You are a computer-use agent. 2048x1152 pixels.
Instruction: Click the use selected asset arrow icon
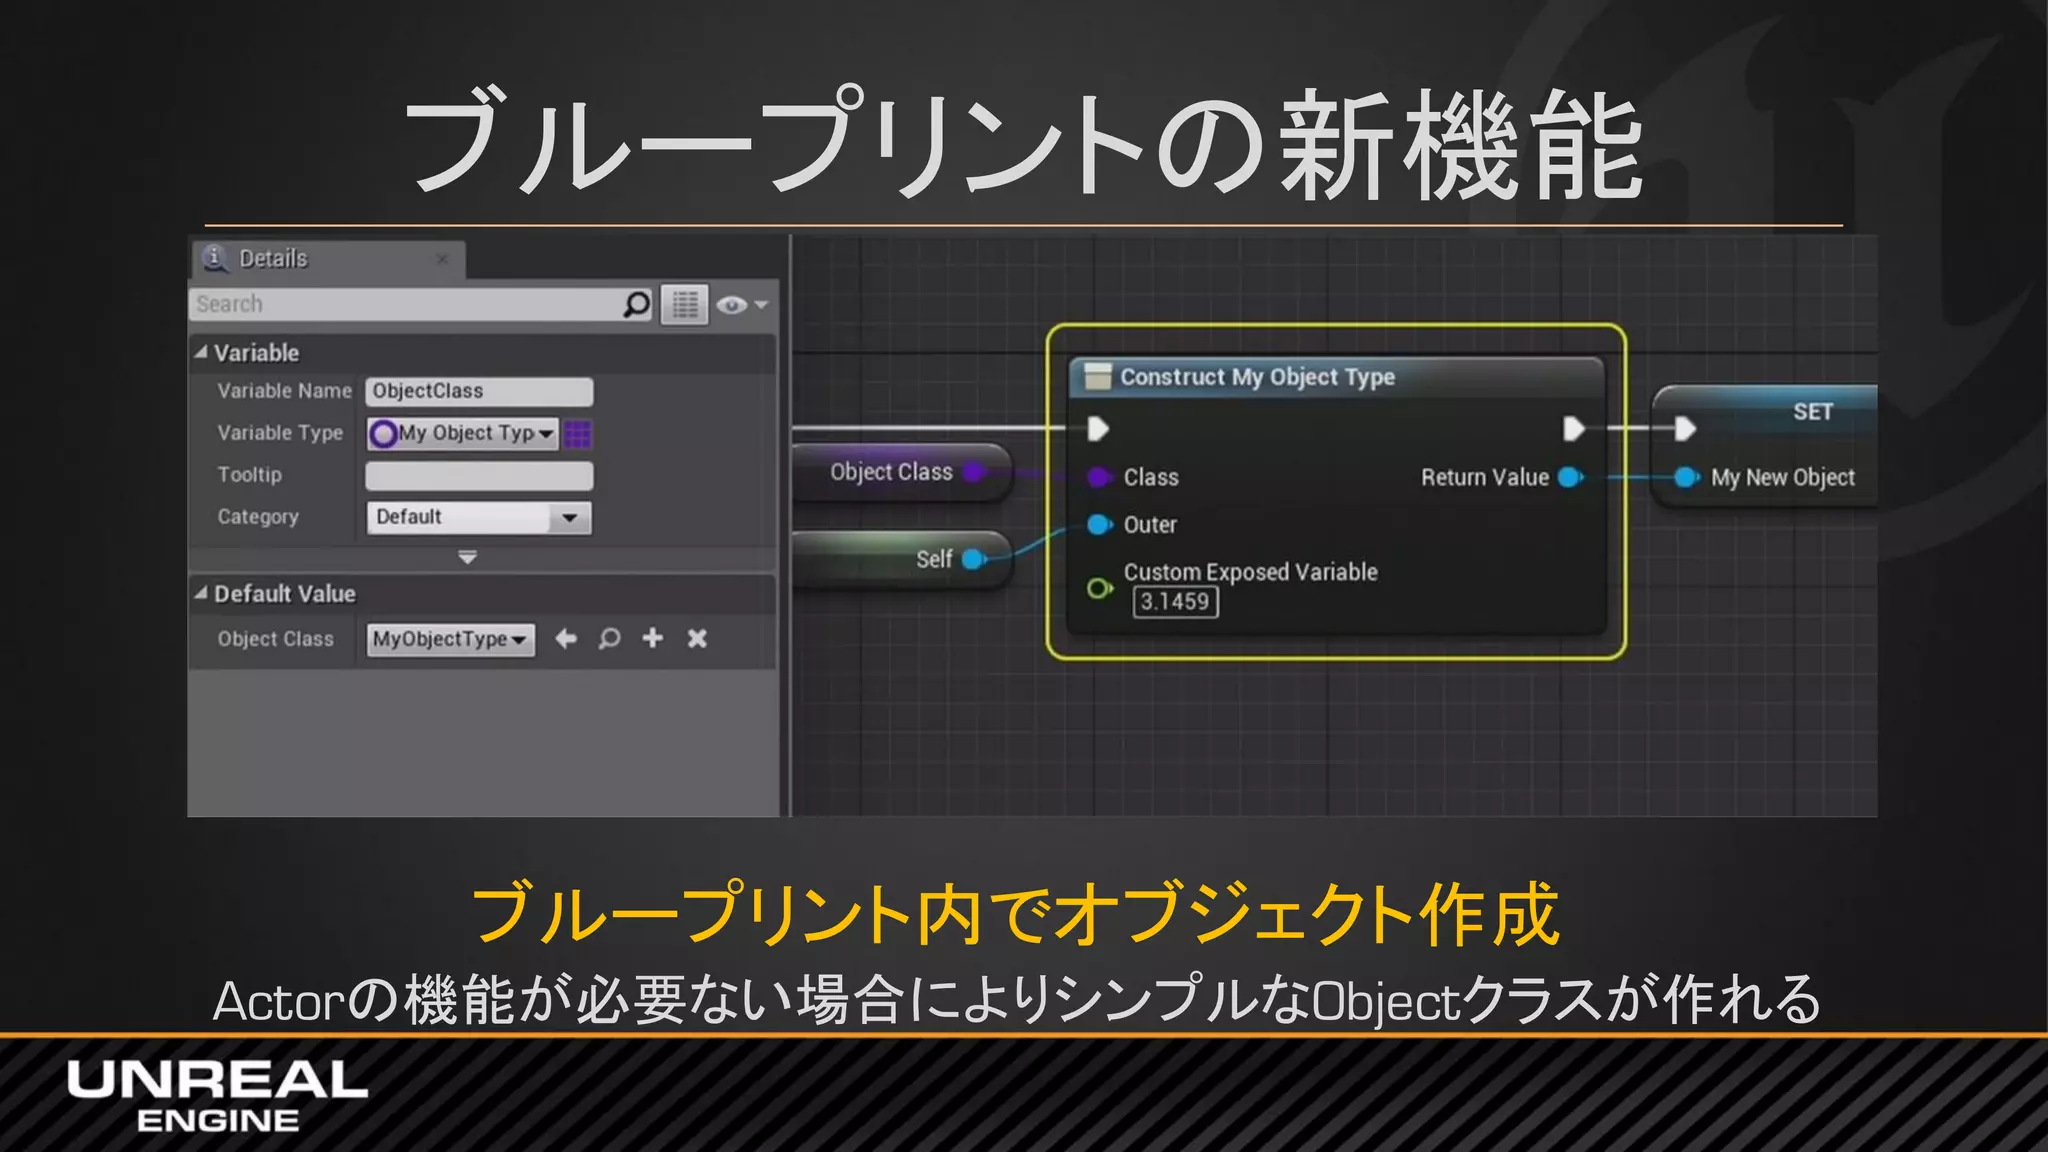566,638
